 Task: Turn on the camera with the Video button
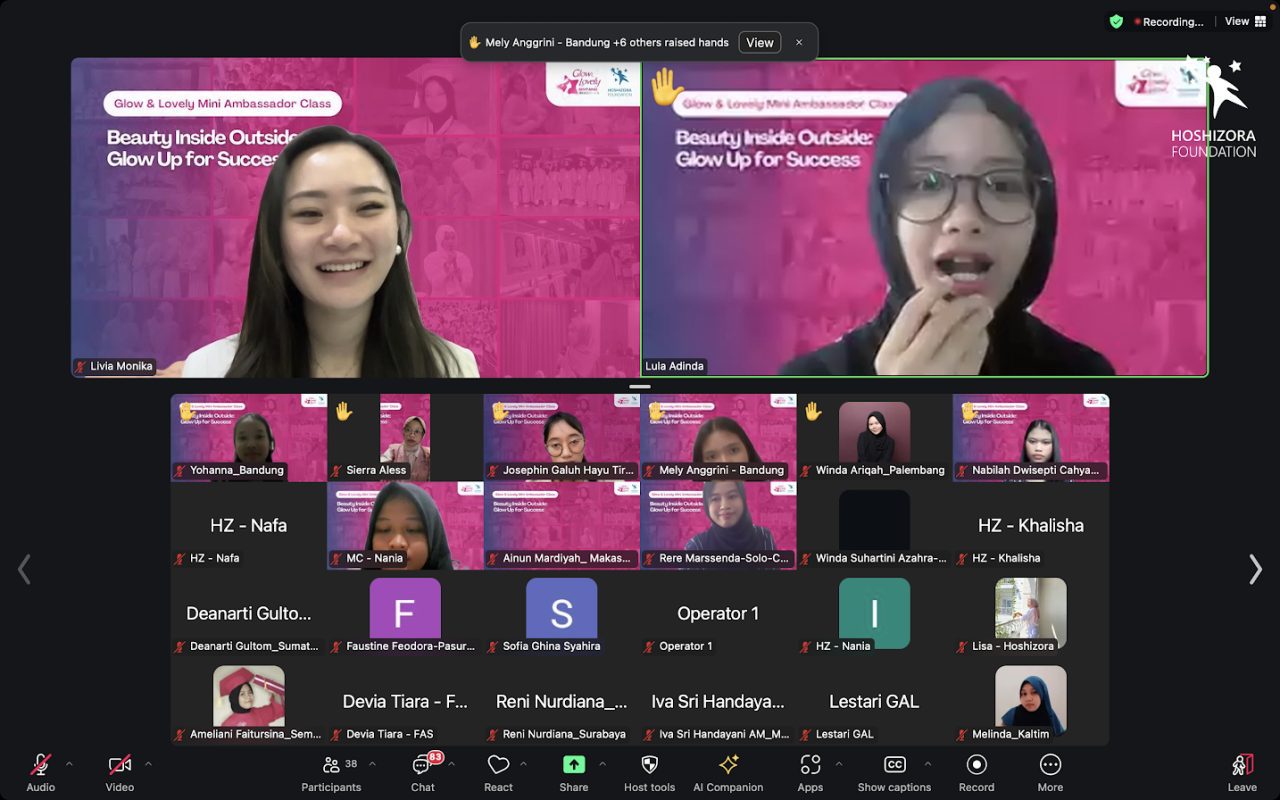pyautogui.click(x=120, y=773)
